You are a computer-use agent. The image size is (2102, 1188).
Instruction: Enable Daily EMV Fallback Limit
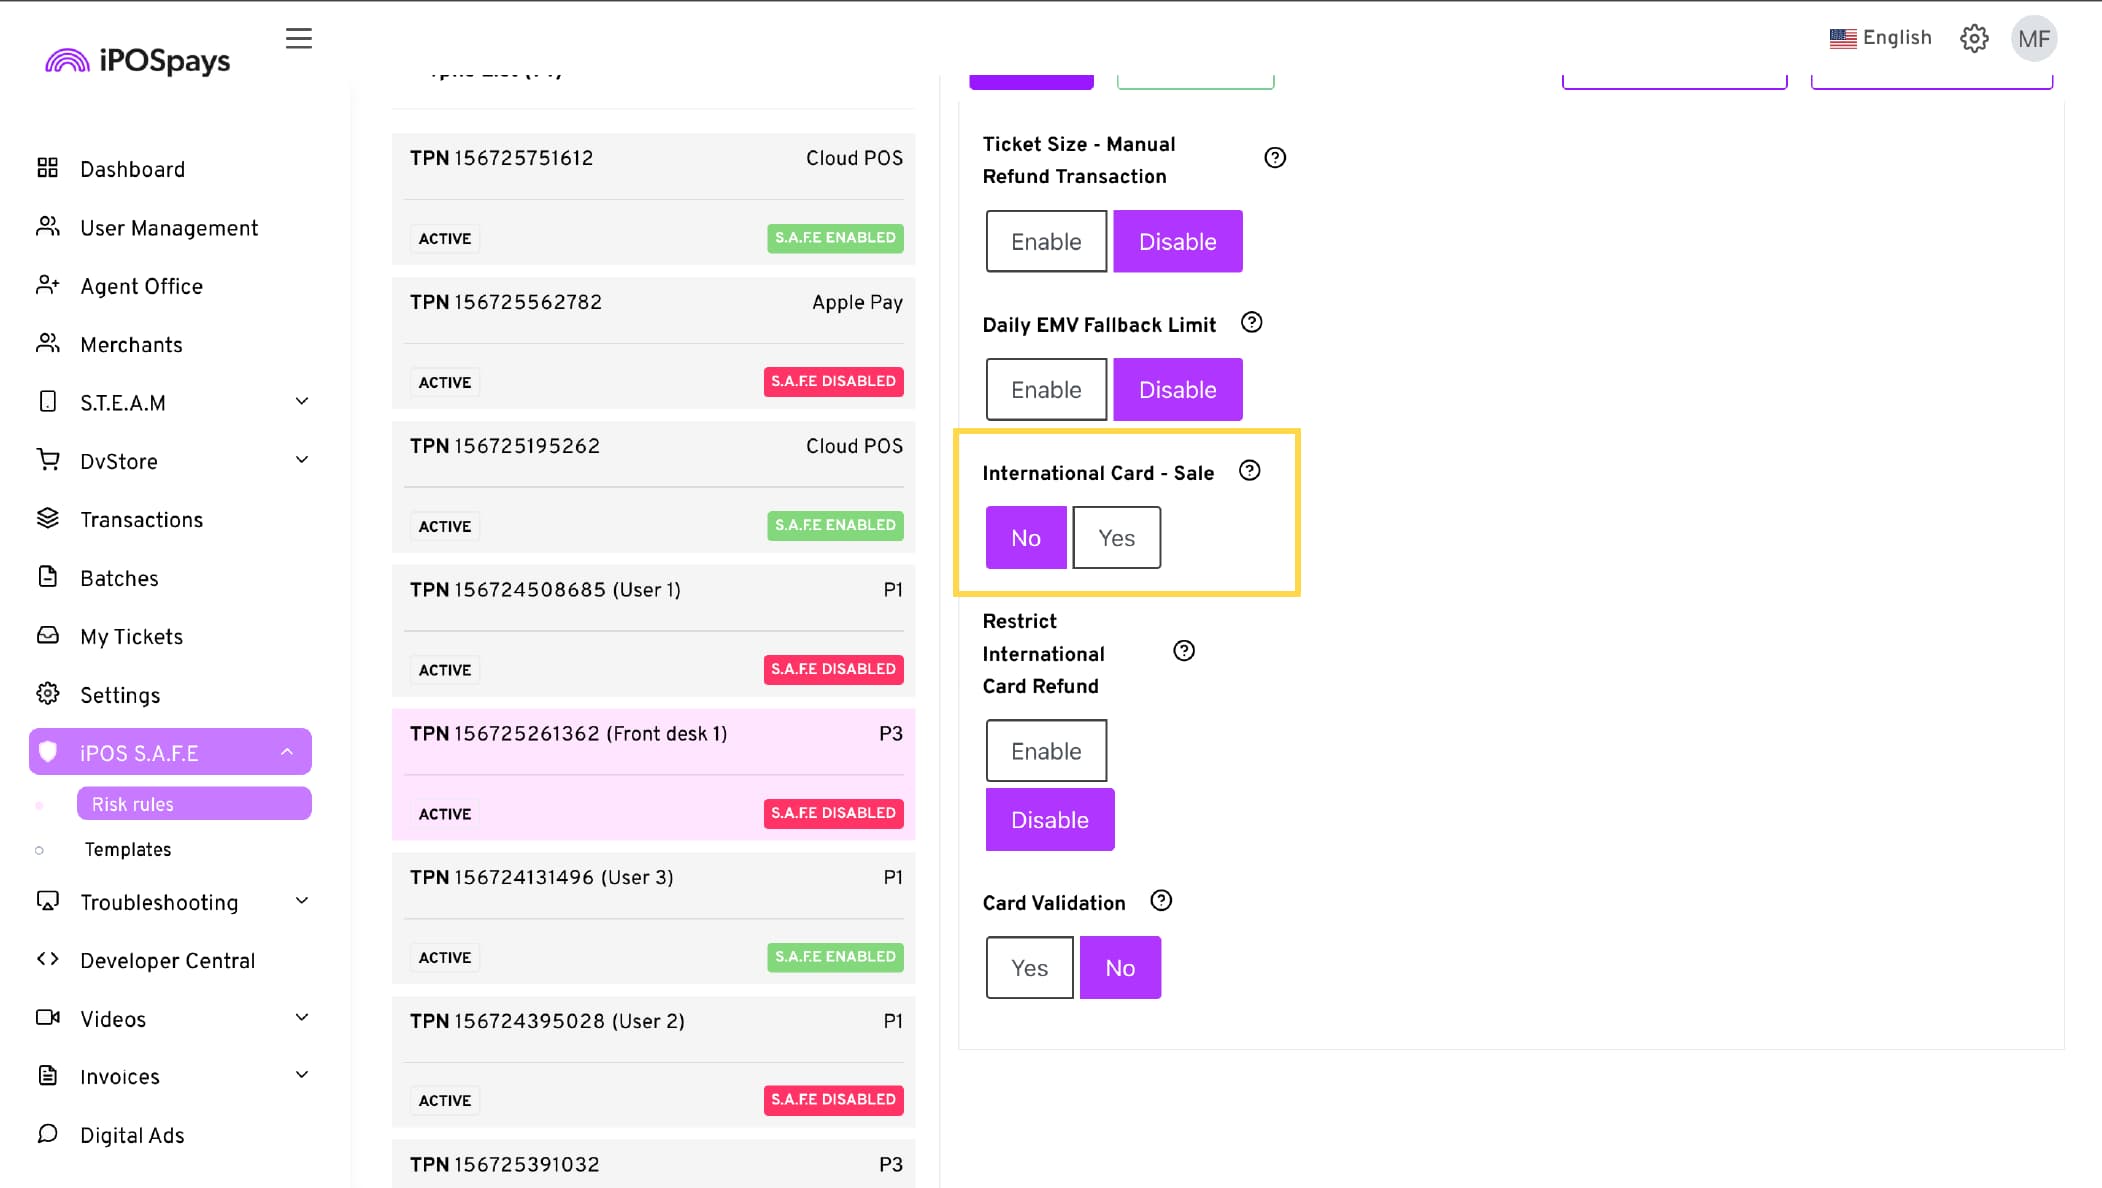[1046, 390]
